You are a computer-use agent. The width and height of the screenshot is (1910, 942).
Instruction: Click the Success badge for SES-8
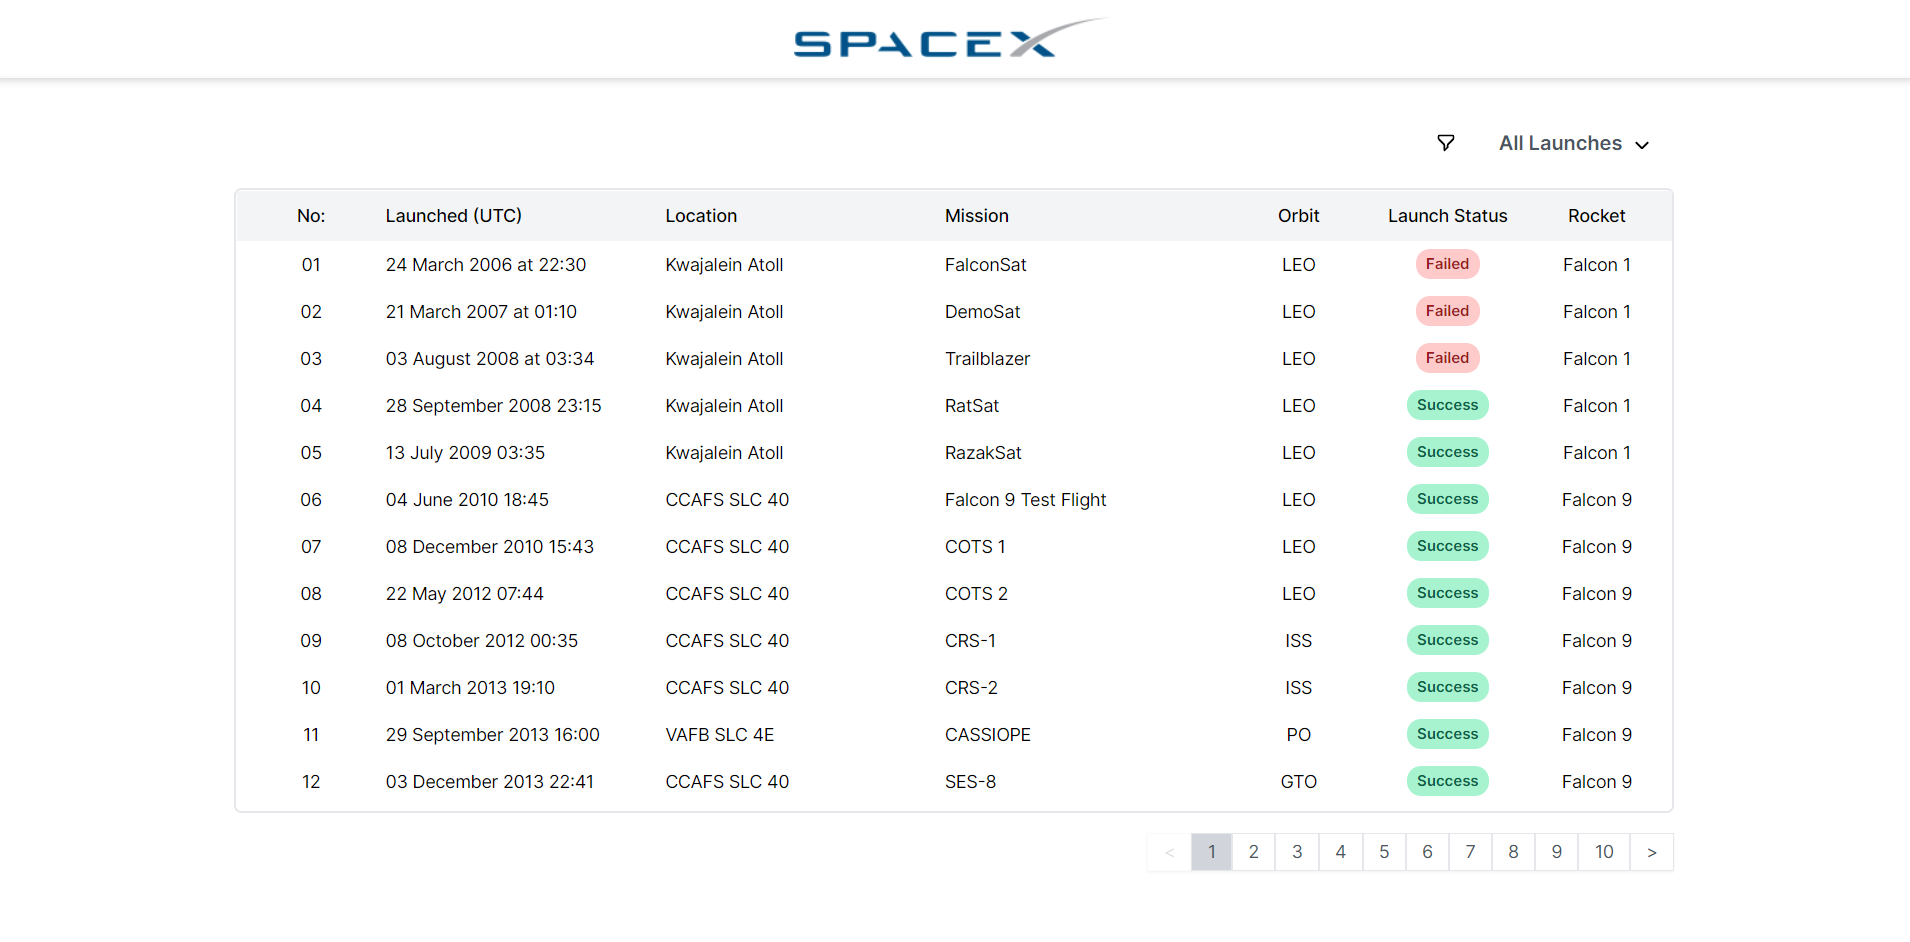coord(1447,781)
